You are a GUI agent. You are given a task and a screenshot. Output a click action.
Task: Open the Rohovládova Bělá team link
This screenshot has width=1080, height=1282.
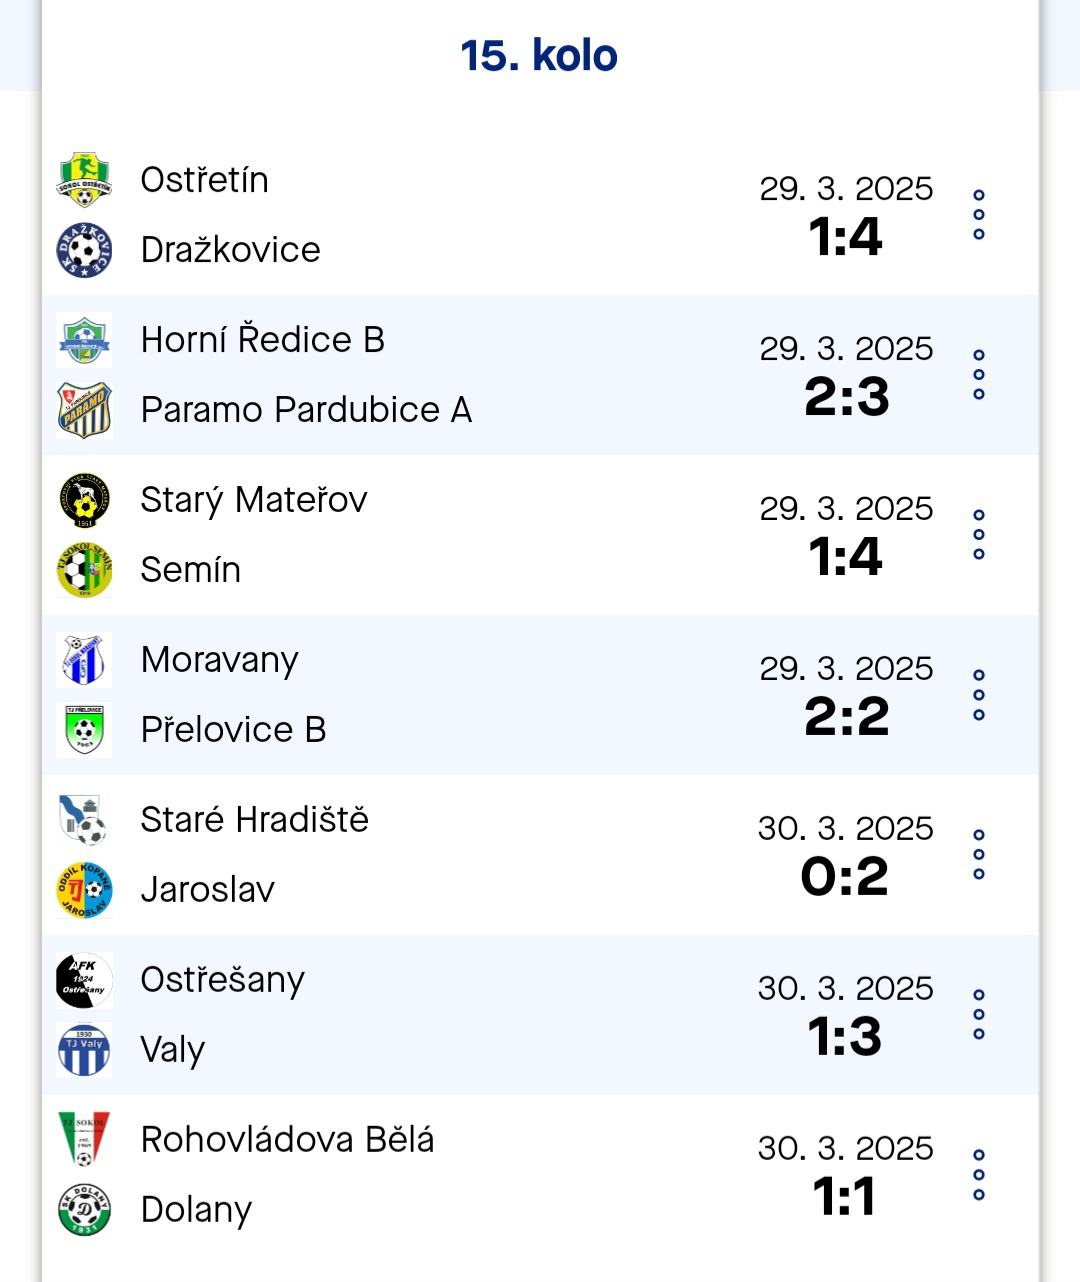tap(288, 1140)
